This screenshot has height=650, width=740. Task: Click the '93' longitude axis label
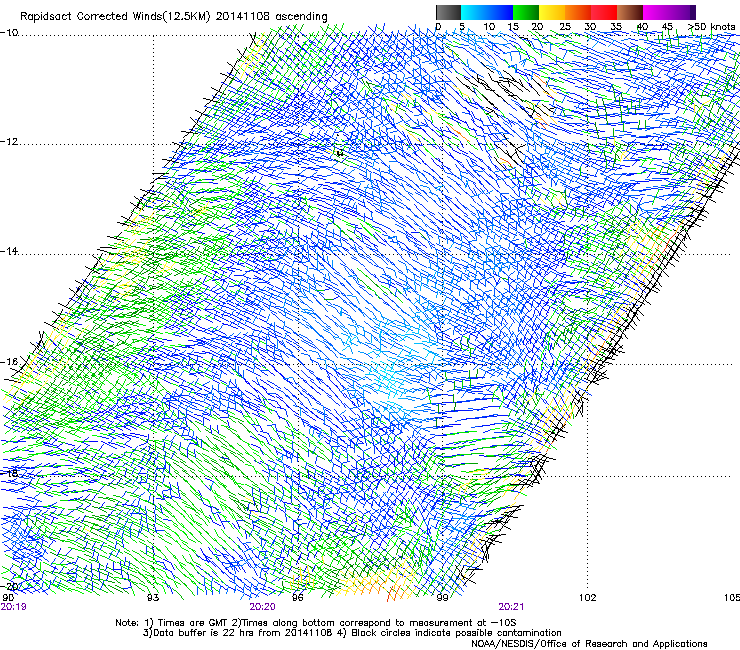[153, 598]
